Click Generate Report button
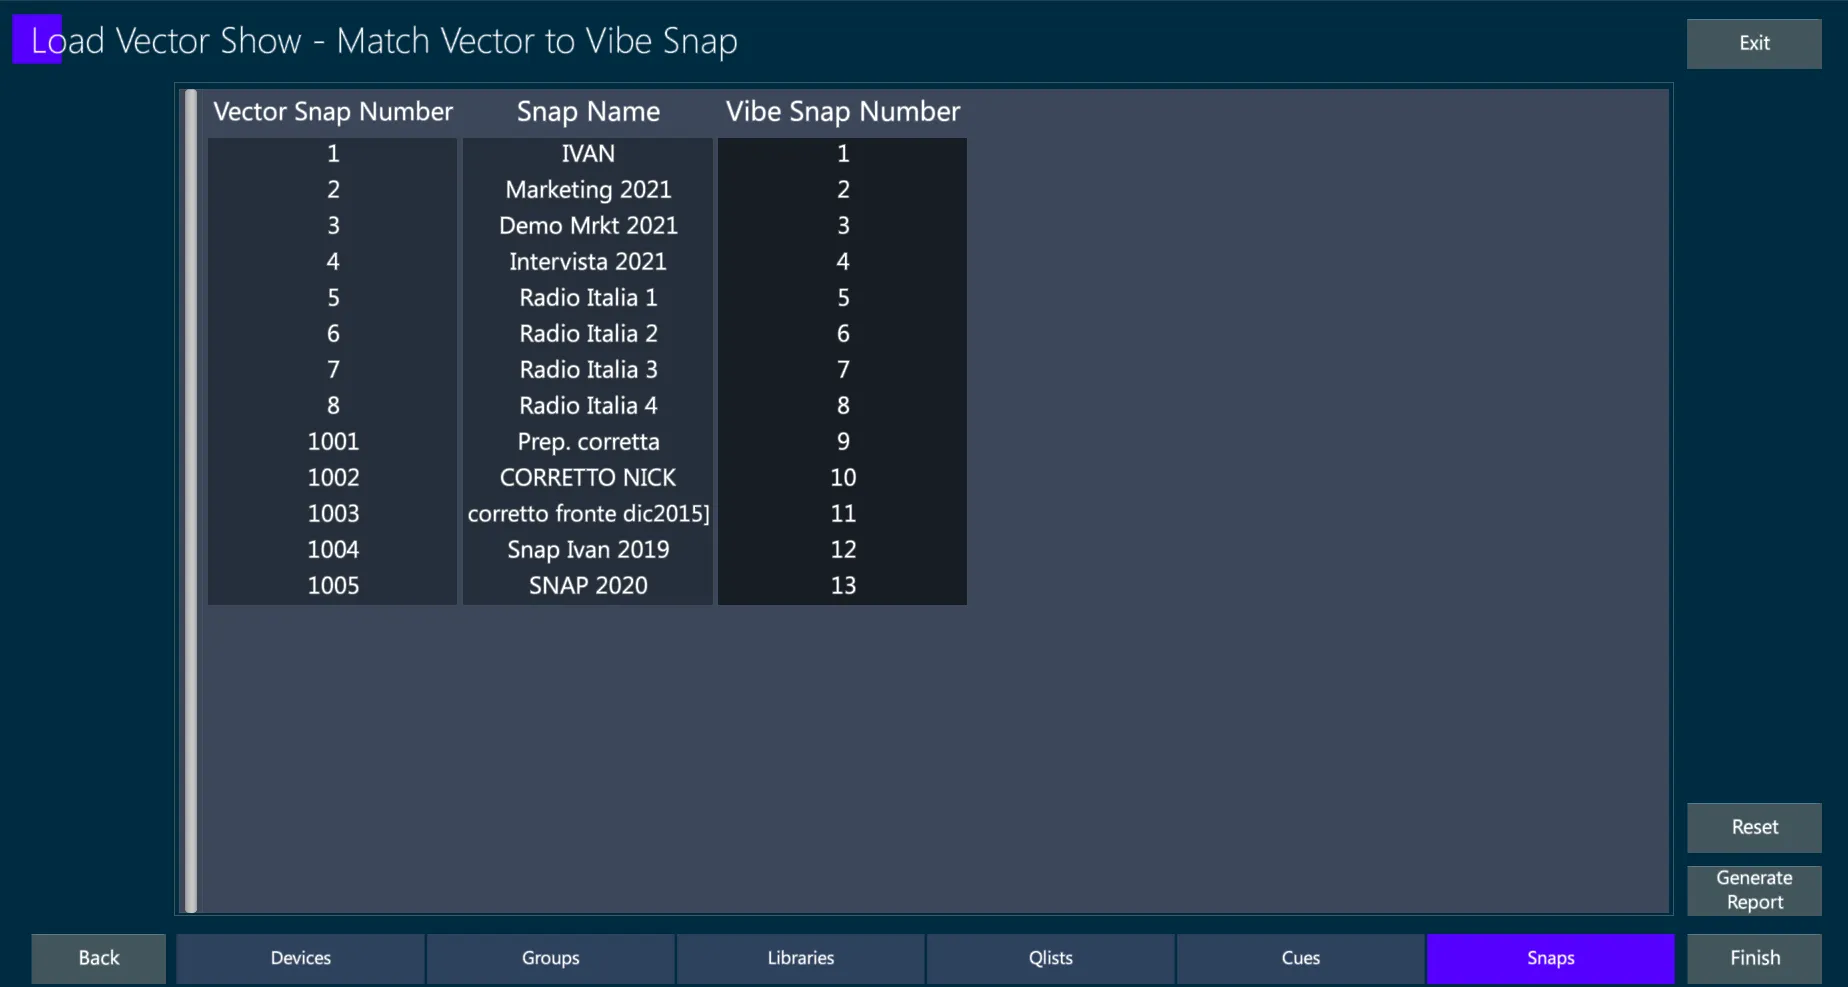The height and width of the screenshot is (987, 1848). (1754, 890)
